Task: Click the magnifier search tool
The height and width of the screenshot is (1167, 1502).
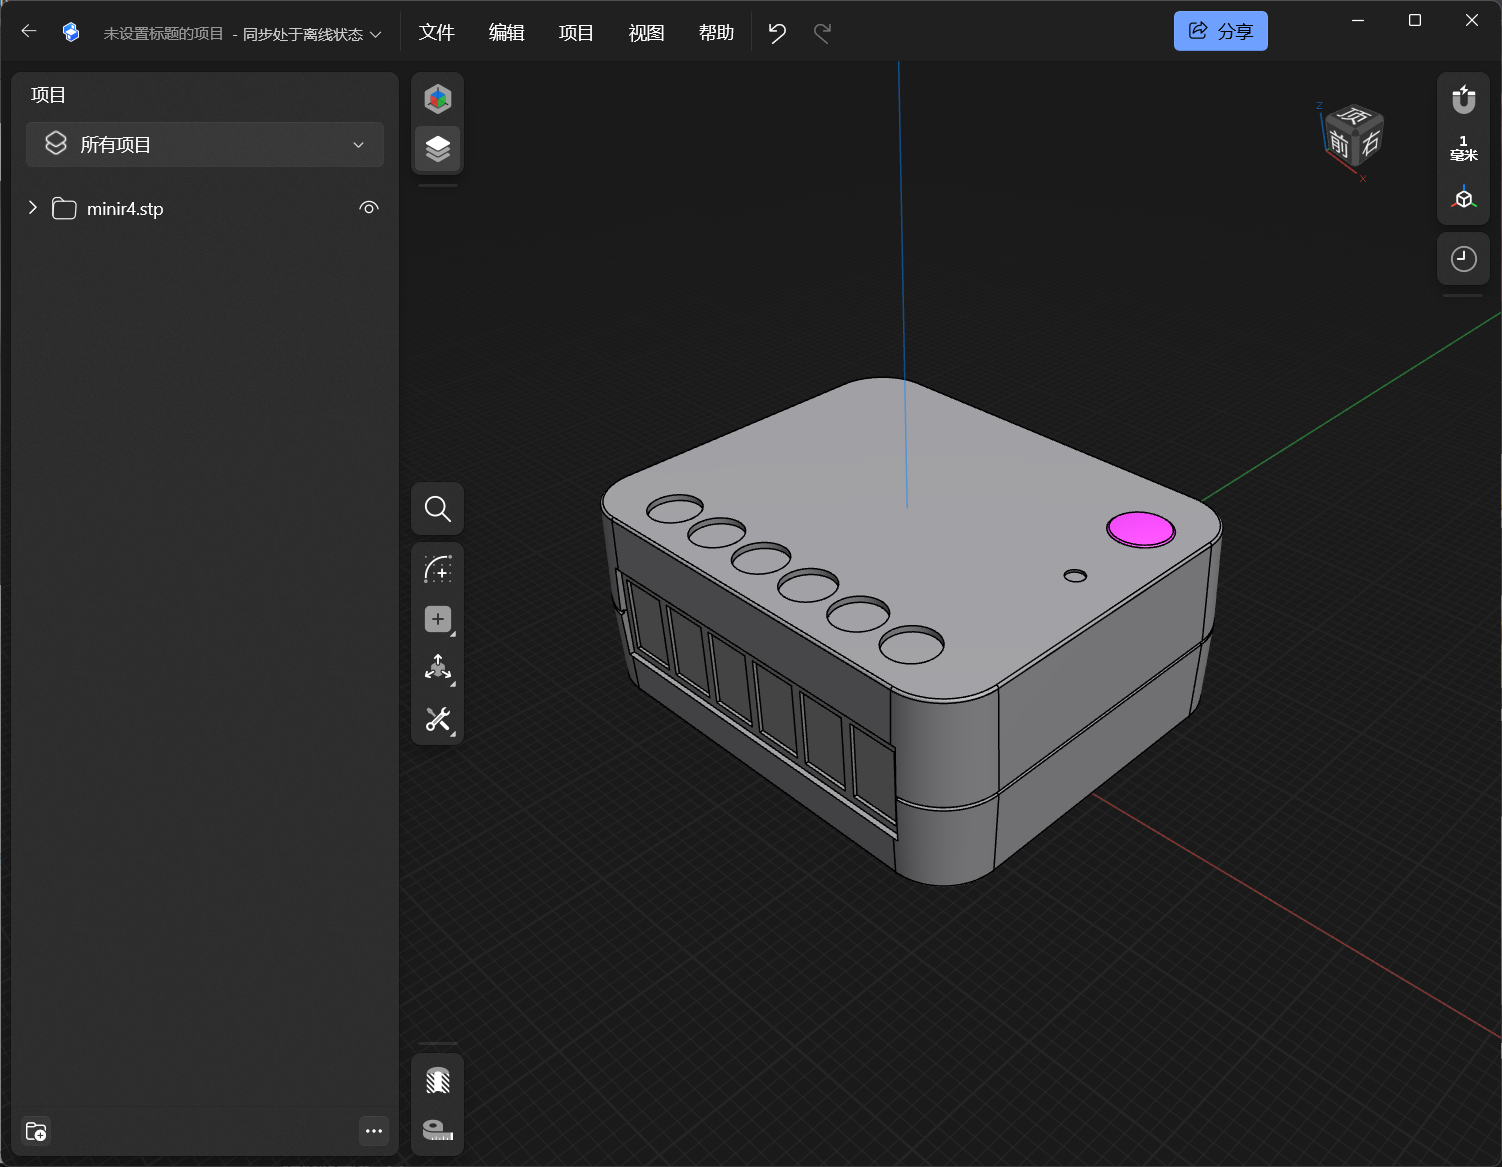Action: (x=437, y=509)
